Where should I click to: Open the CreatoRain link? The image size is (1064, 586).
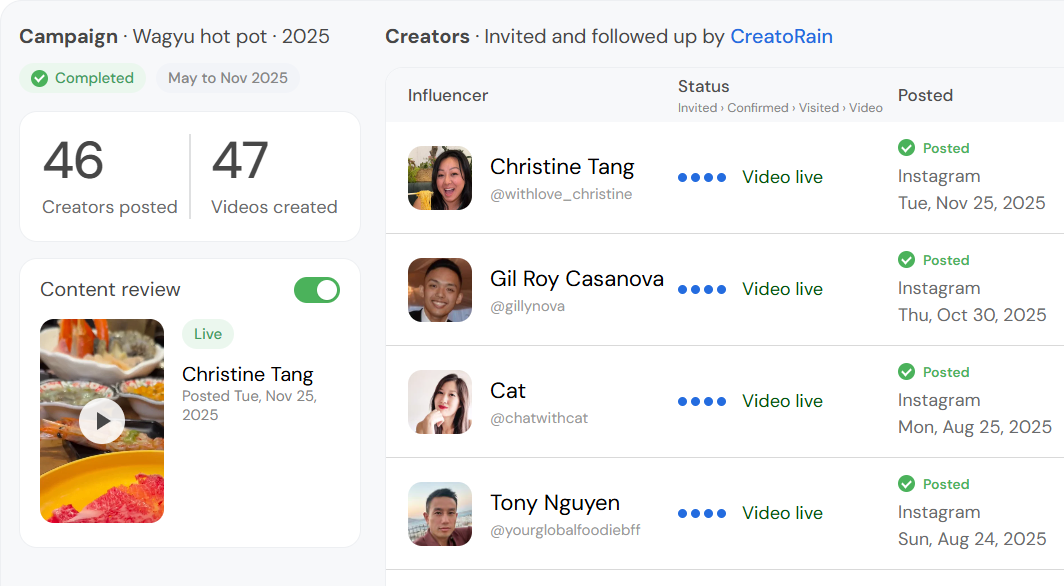click(x=781, y=37)
